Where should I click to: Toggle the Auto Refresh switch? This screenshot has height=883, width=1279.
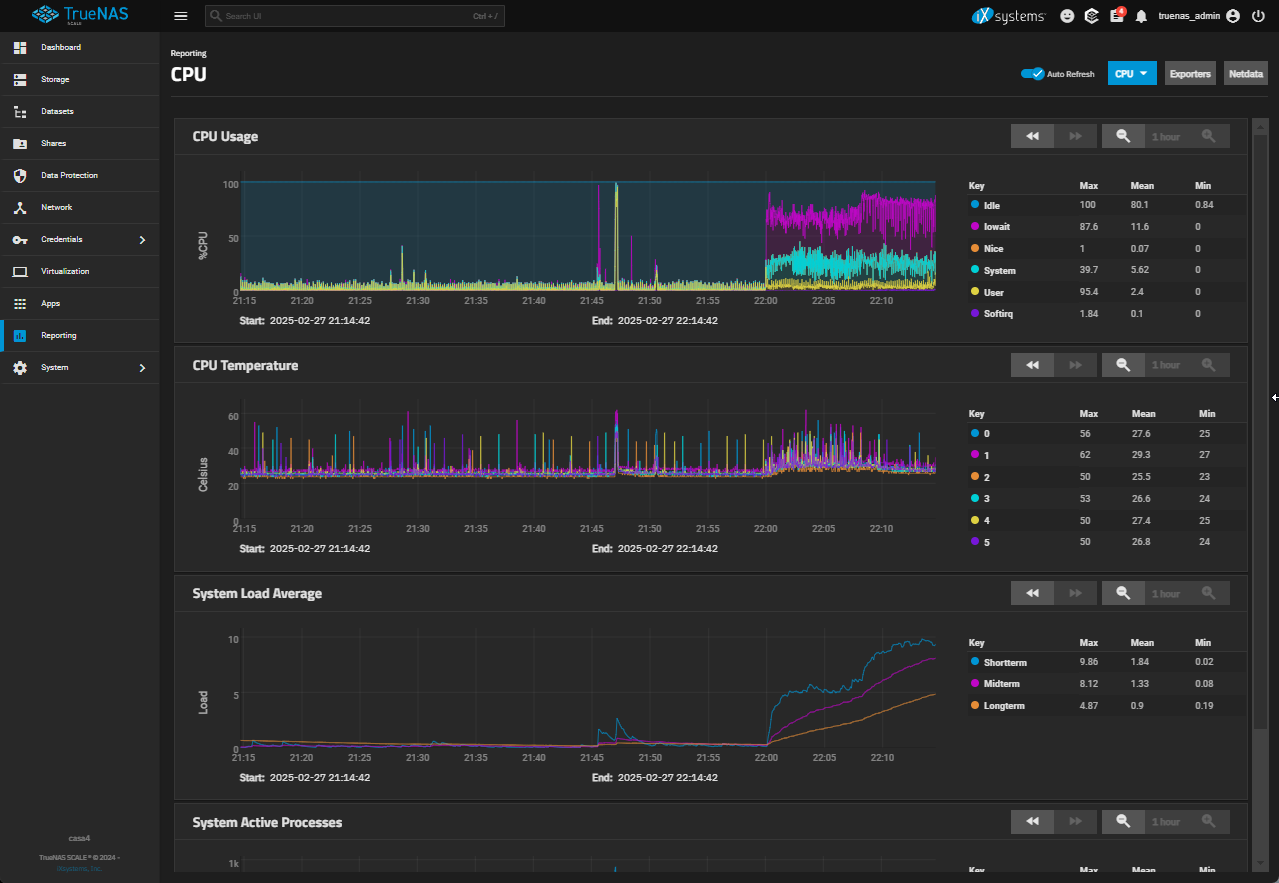coord(1032,74)
